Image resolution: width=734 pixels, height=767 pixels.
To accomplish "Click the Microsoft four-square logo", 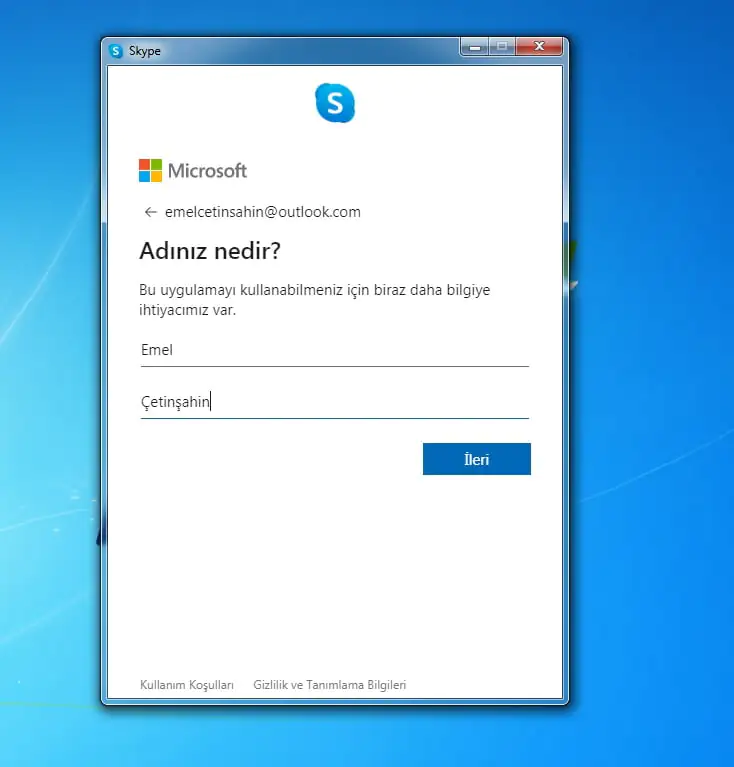I will coord(150,170).
